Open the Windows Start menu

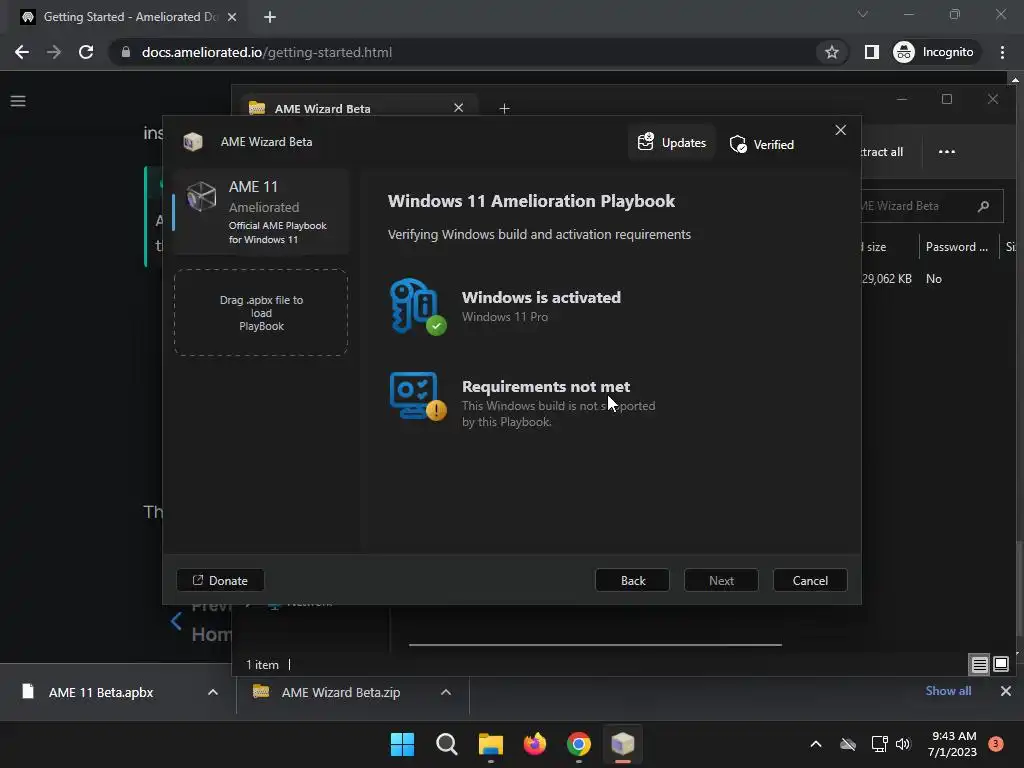coord(402,744)
